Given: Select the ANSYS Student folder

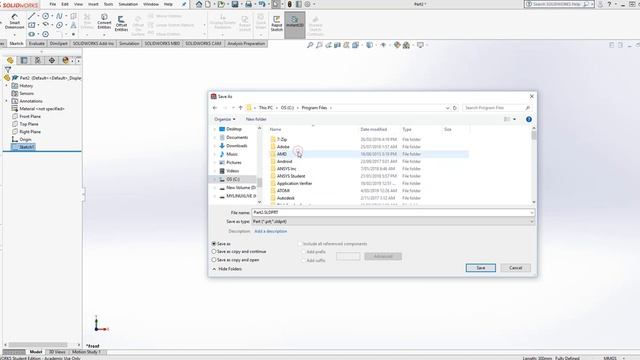Looking at the screenshot, I should 291,176.
